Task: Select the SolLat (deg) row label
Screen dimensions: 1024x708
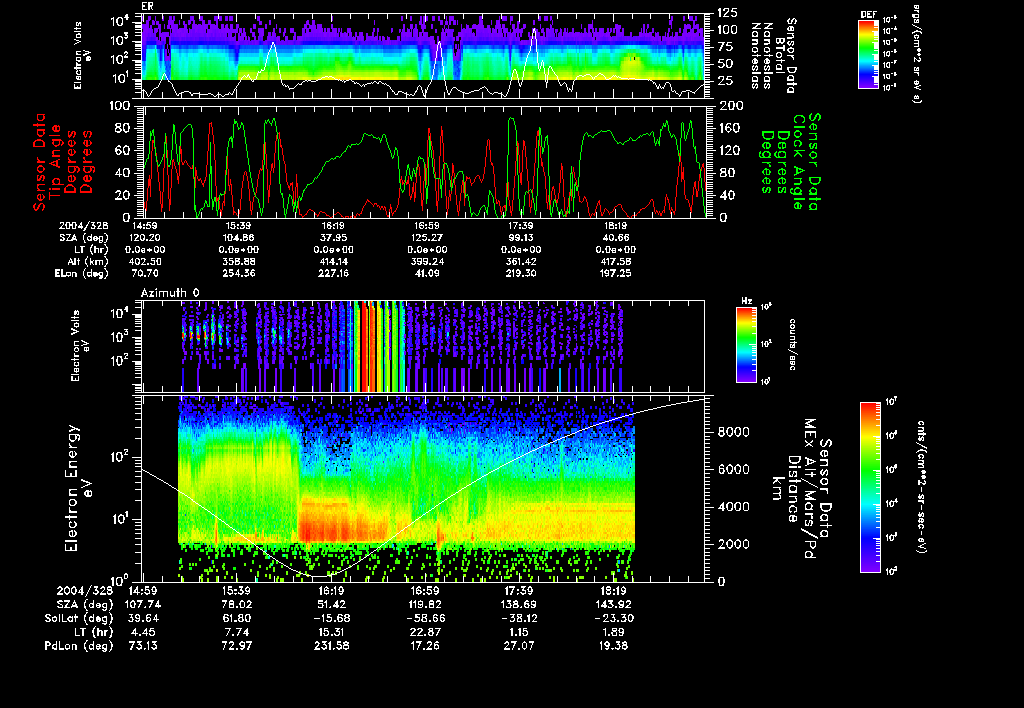Action: coord(78,618)
